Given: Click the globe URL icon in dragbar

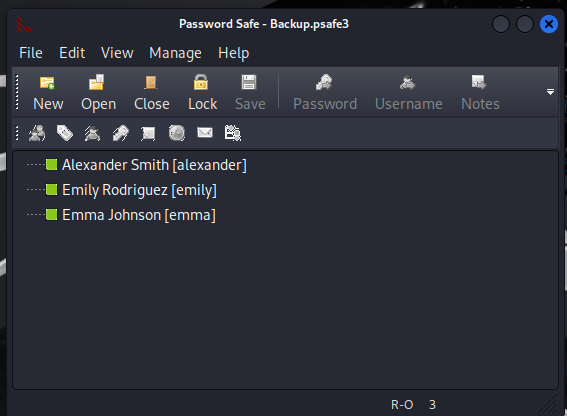Looking at the screenshot, I should 177,133.
